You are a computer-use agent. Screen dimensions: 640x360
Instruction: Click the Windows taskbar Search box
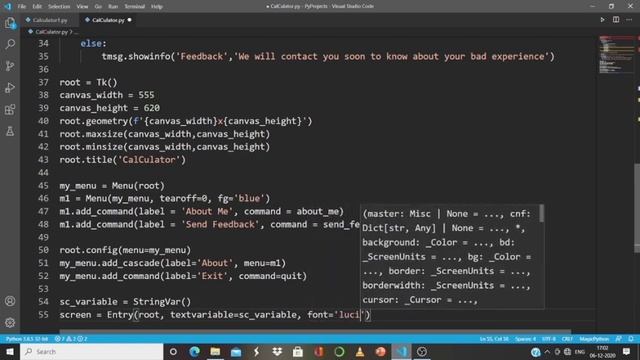pos(91,351)
